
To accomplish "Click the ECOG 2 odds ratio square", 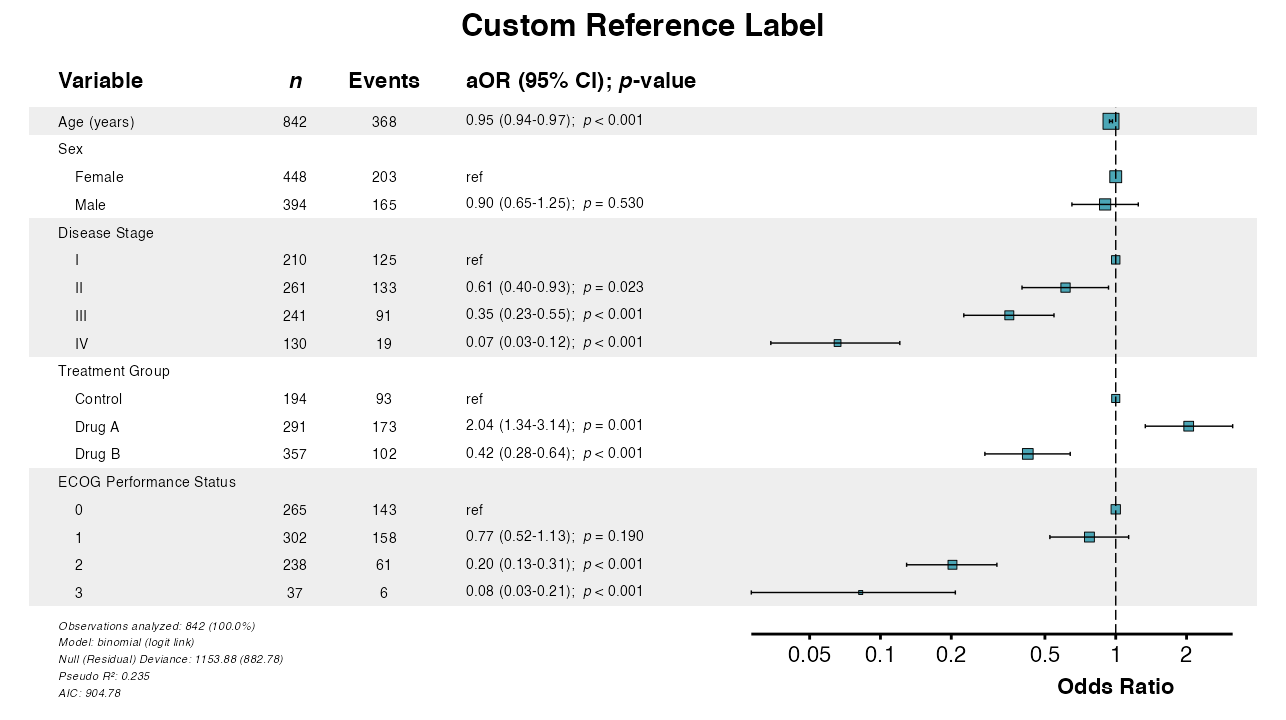I will tap(952, 565).
